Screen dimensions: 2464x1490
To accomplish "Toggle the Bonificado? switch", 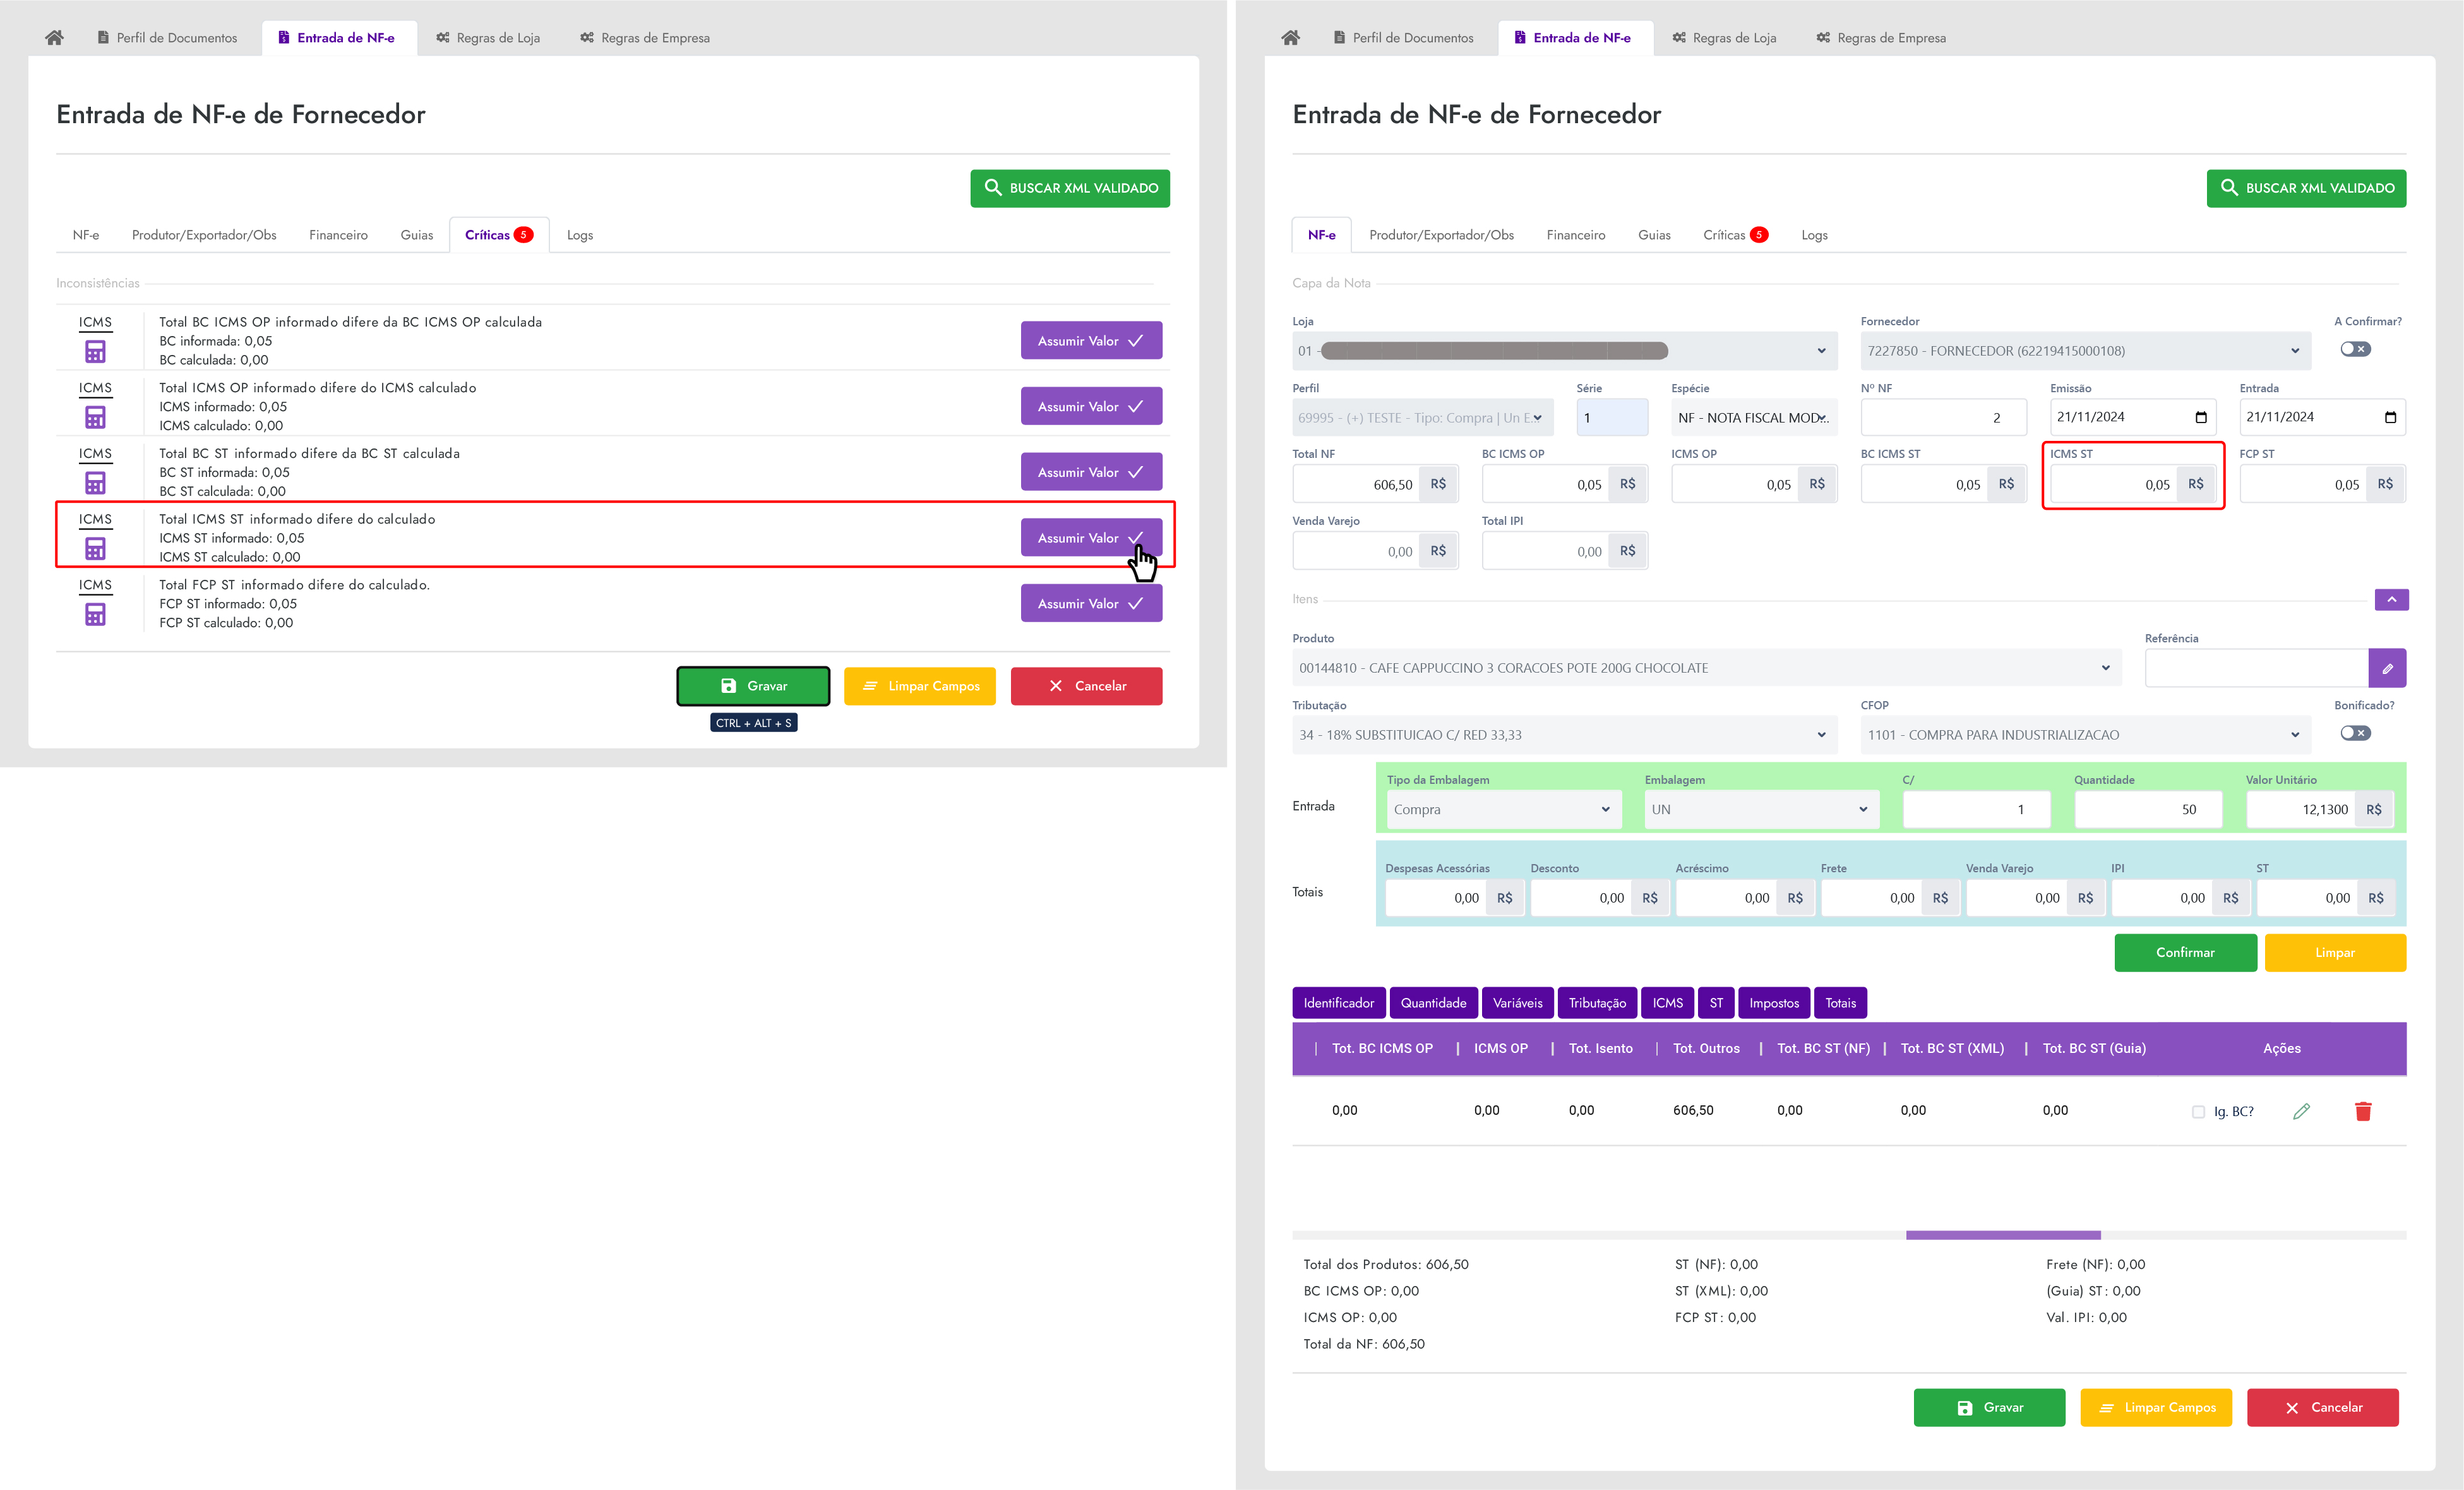I will point(2354,733).
